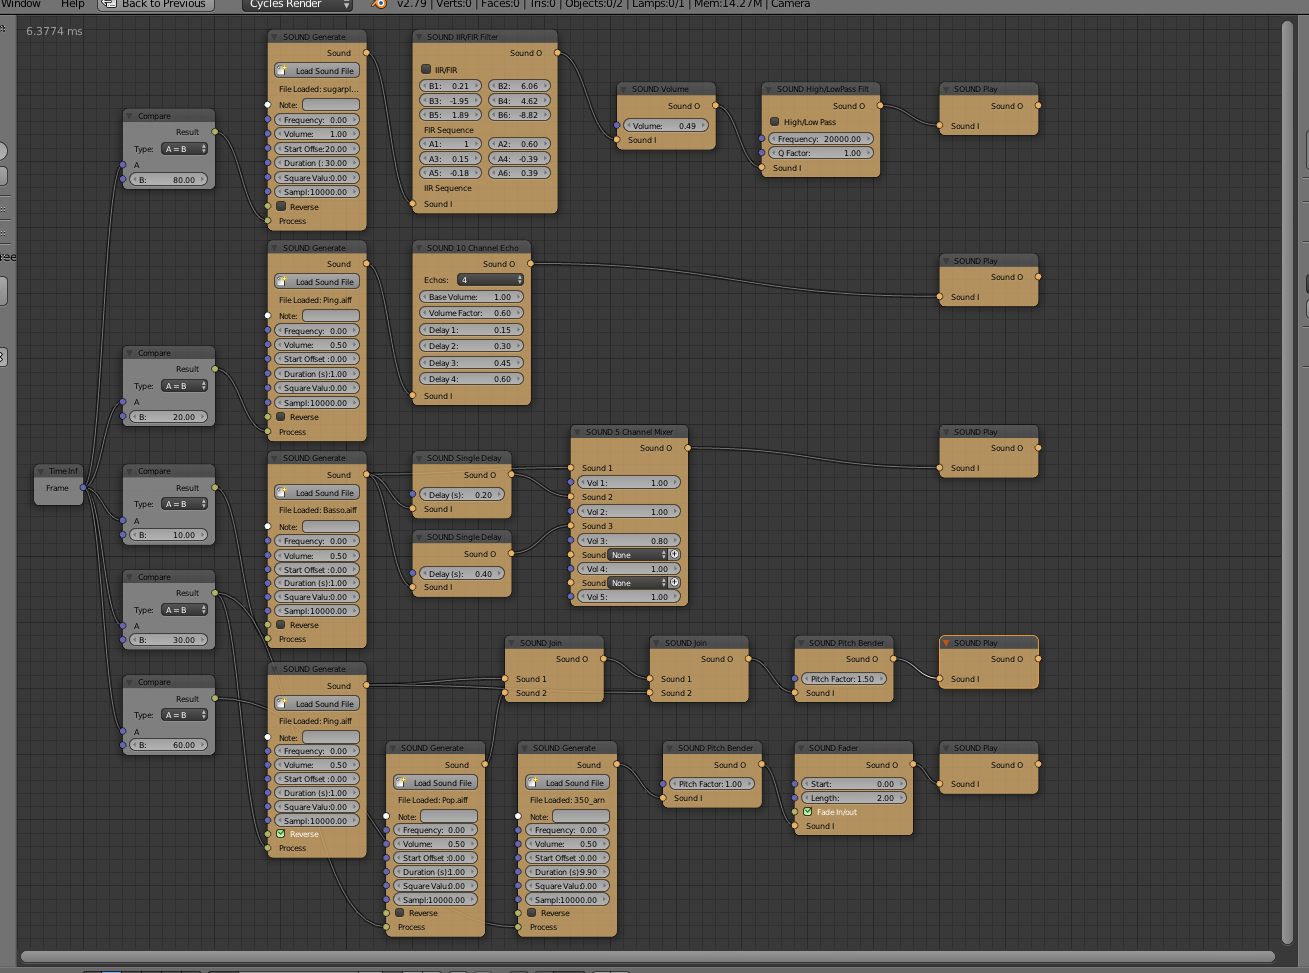Viewport: 1309px width, 973px height.
Task: Open the Window menu
Action: [x=21, y=4]
